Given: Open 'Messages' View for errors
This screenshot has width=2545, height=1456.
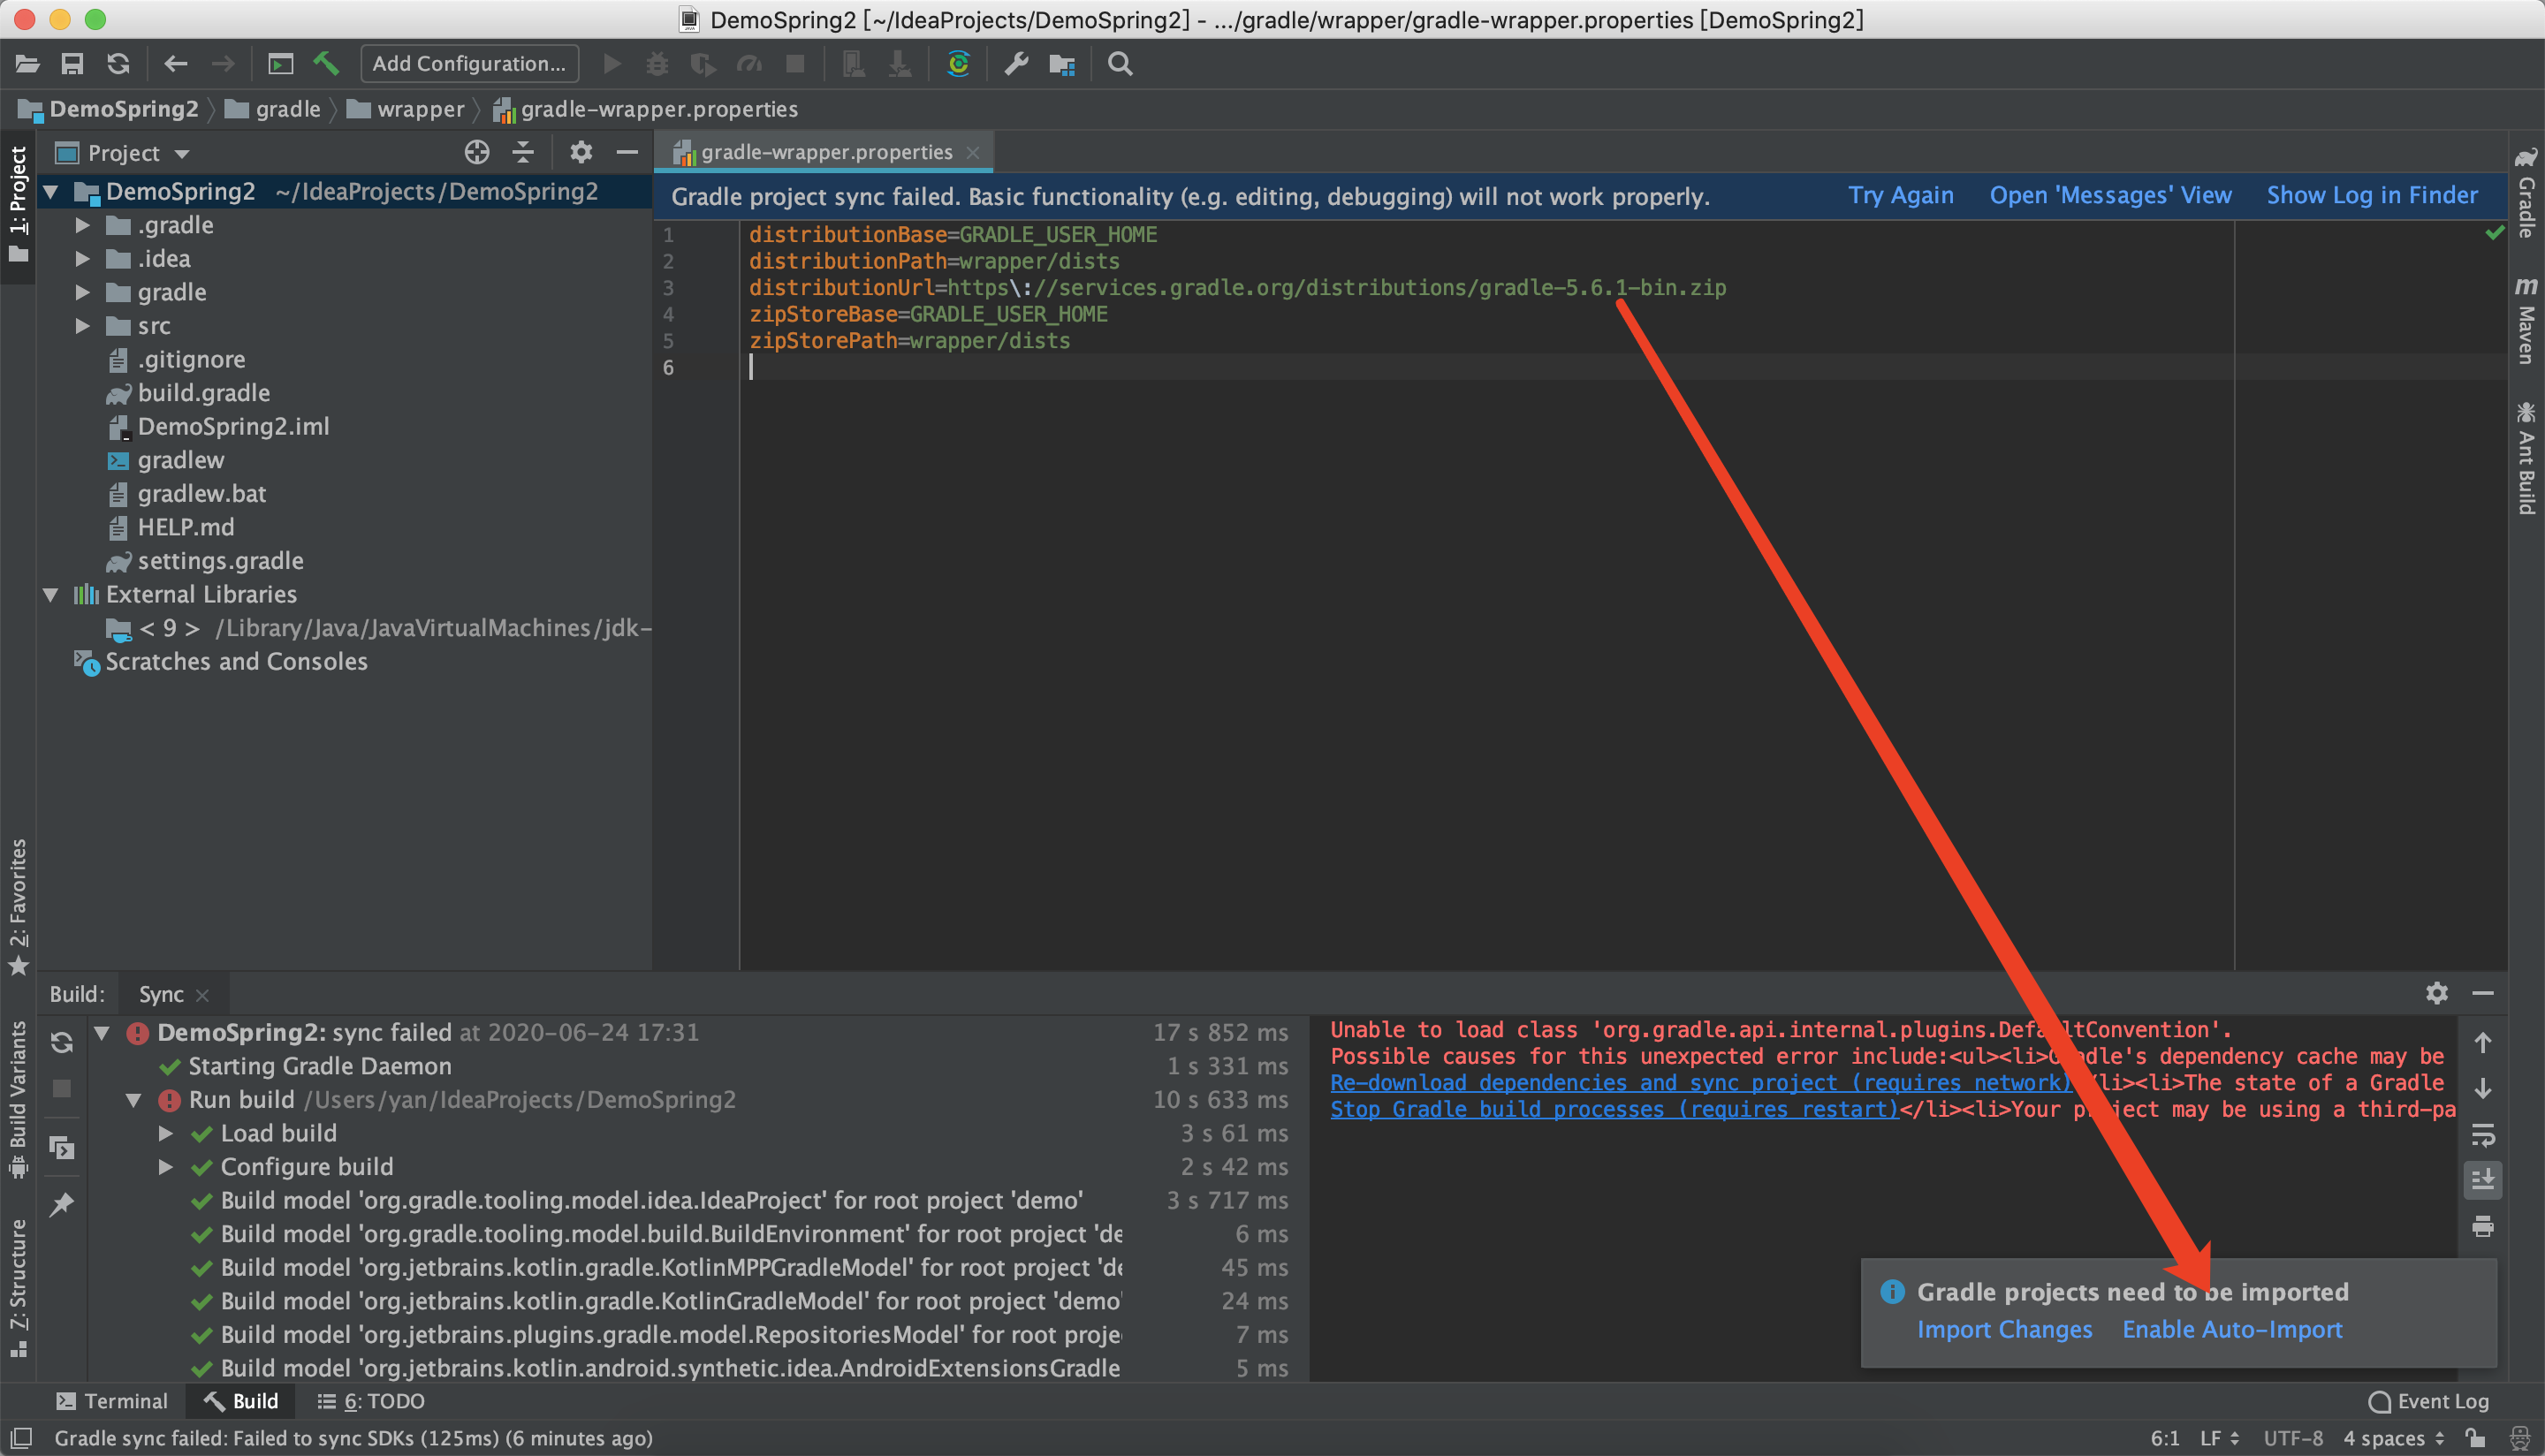Looking at the screenshot, I should (x=2109, y=196).
